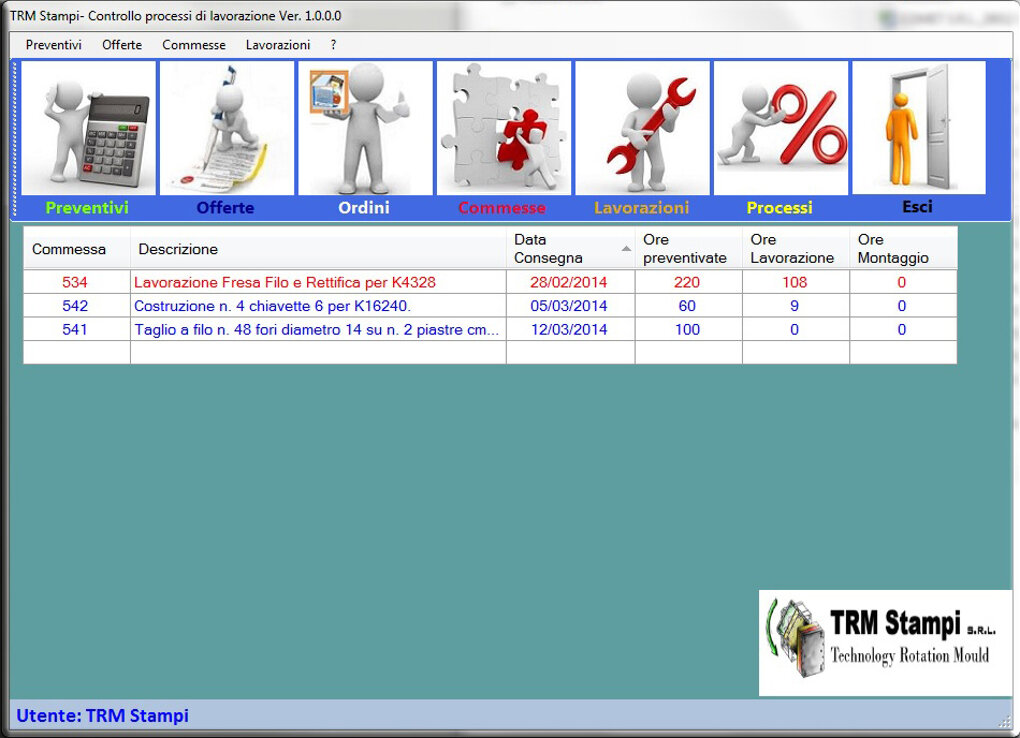Image resolution: width=1020 pixels, height=738 pixels.
Task: Open the Preventivi menu
Action: coord(54,45)
